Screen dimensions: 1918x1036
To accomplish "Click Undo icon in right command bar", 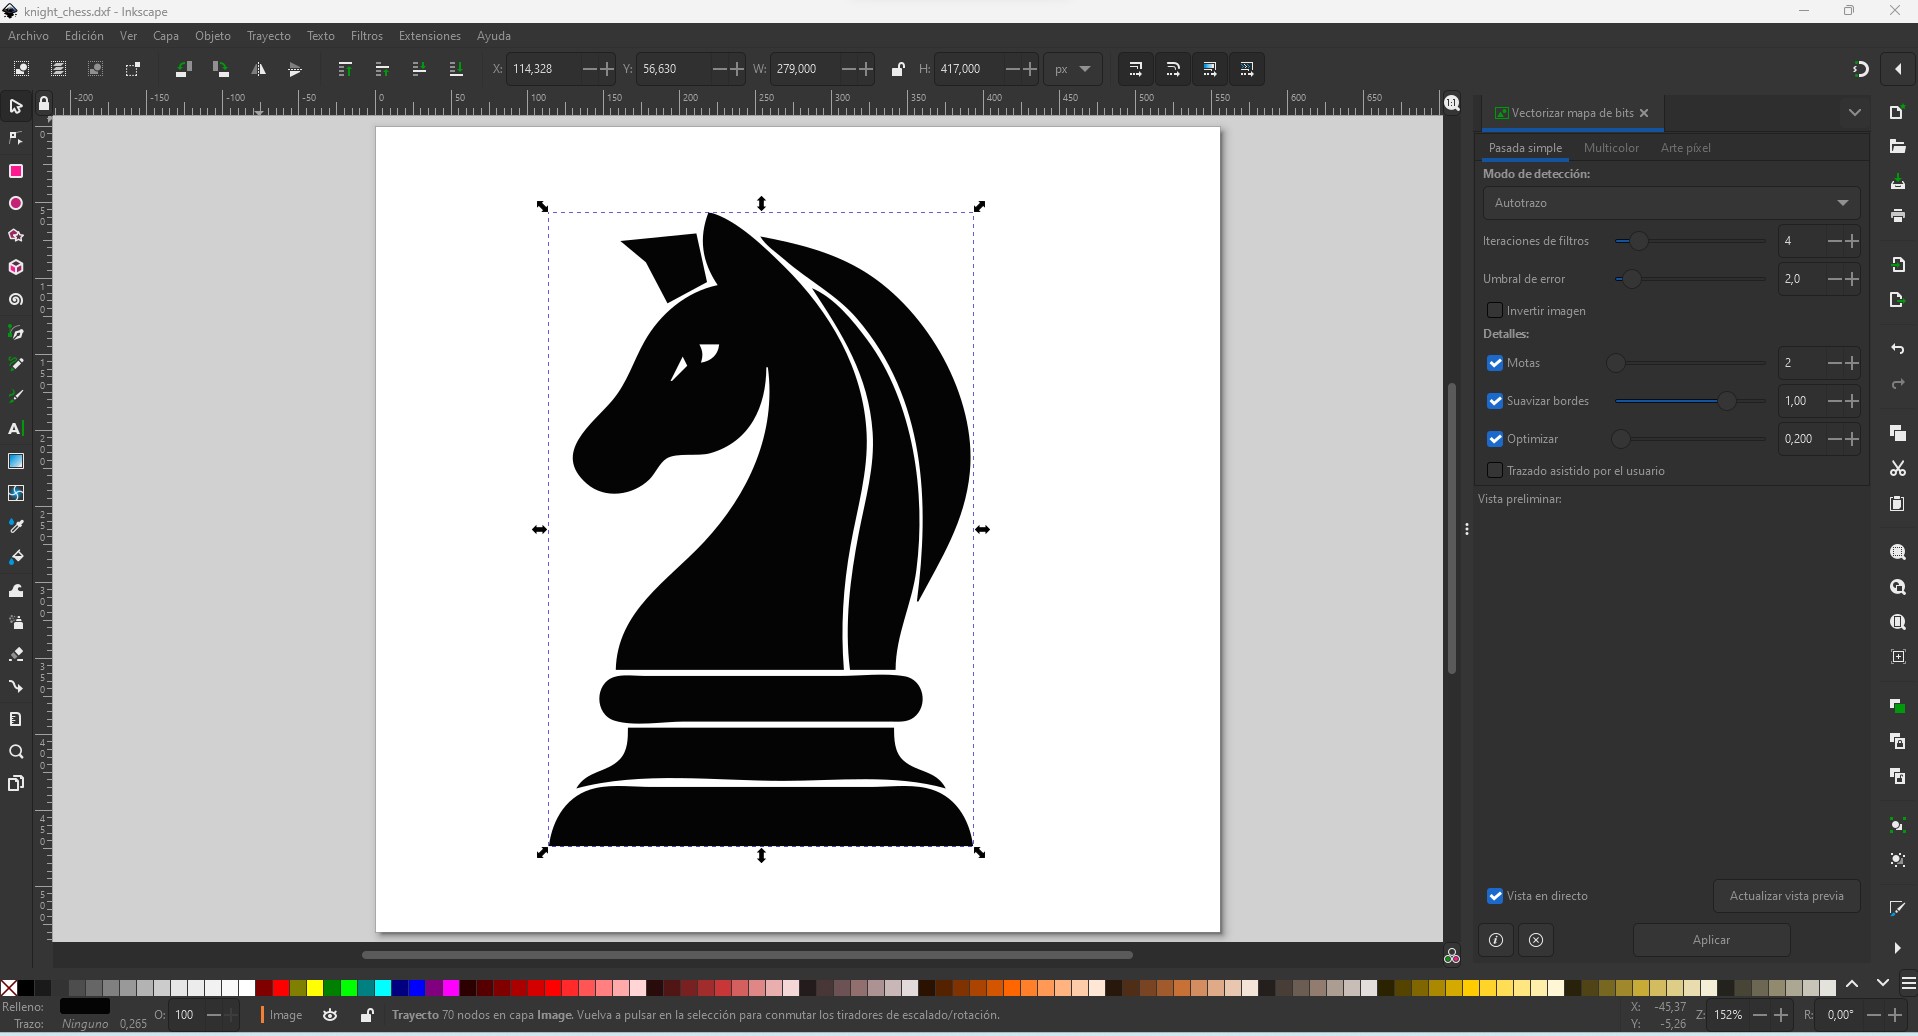I will click(1897, 349).
